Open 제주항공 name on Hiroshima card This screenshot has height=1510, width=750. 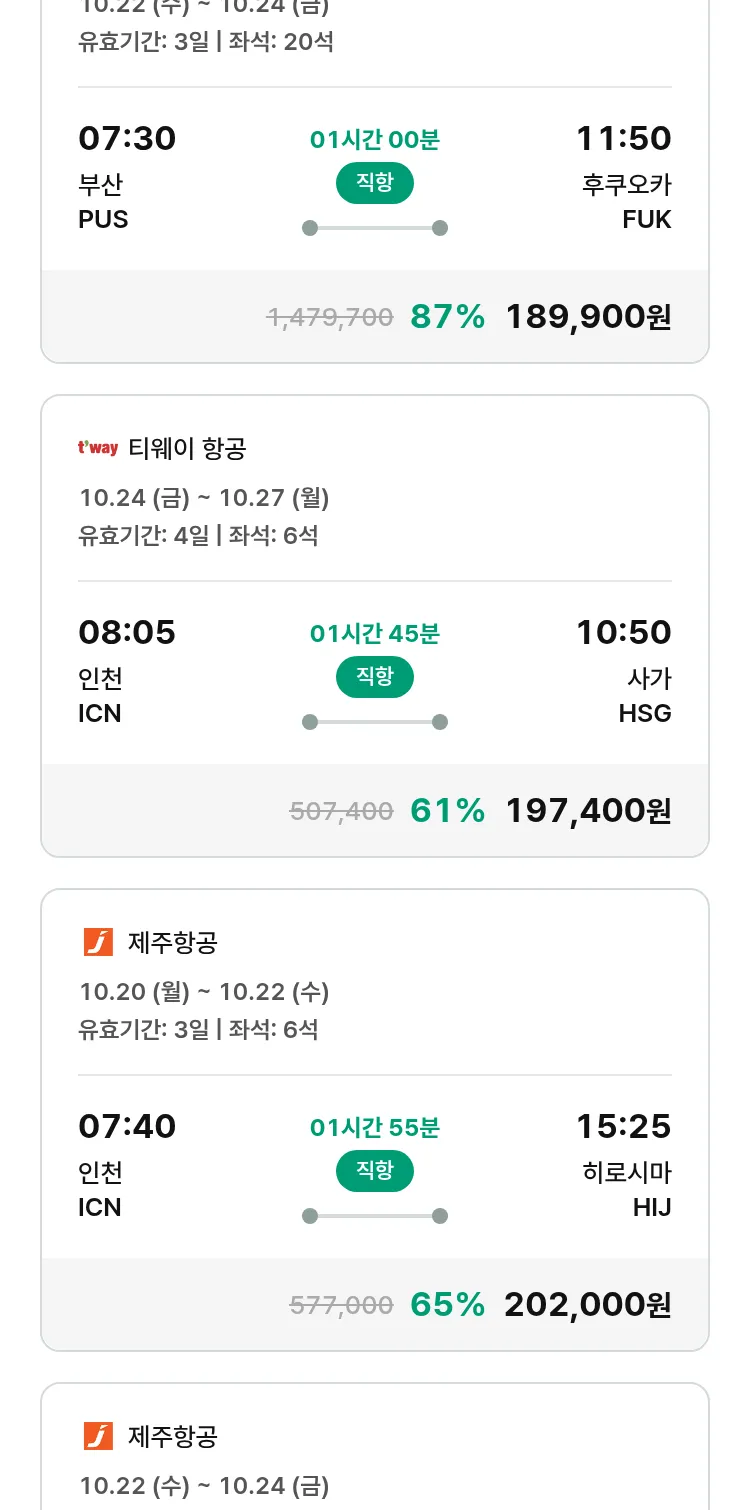[173, 943]
